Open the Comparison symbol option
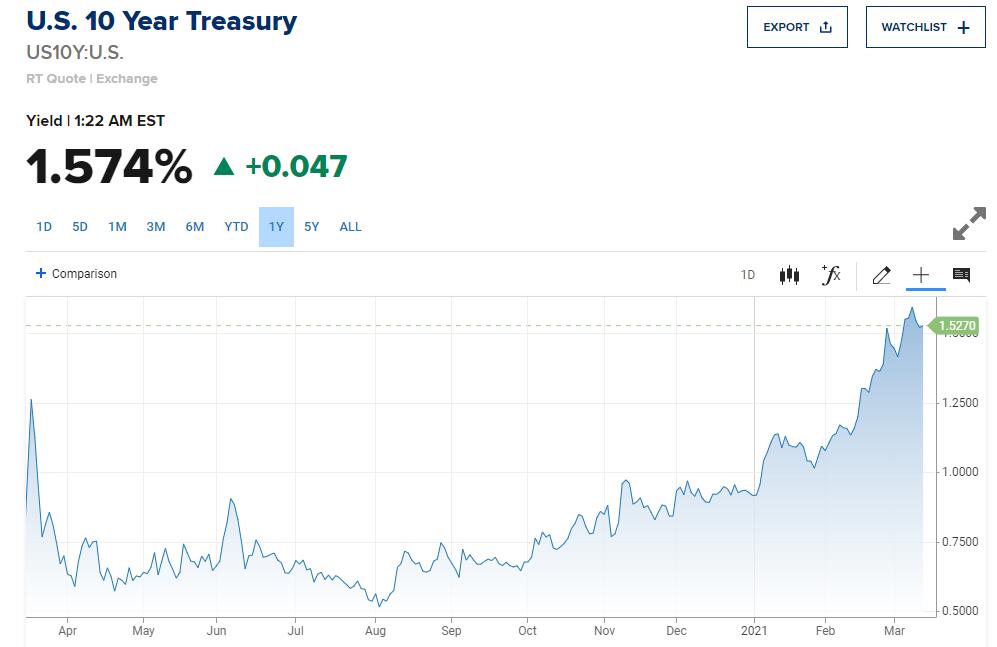The image size is (997, 647). pos(84,274)
